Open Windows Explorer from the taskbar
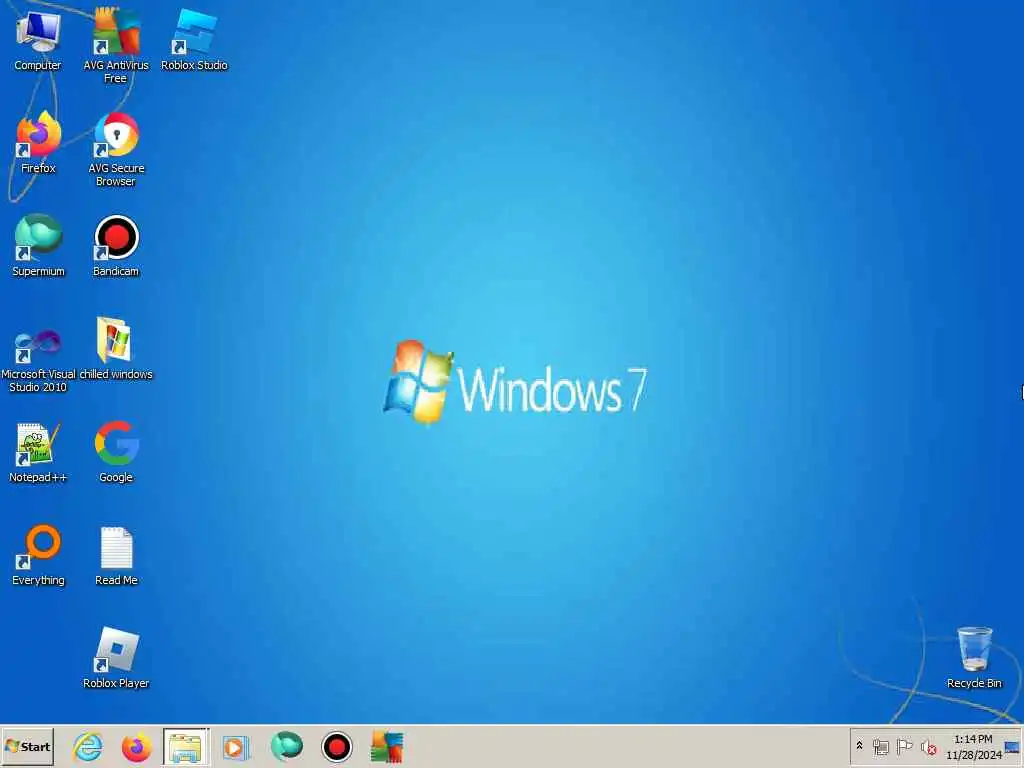Viewport: 1024px width, 768px height. tap(186, 747)
